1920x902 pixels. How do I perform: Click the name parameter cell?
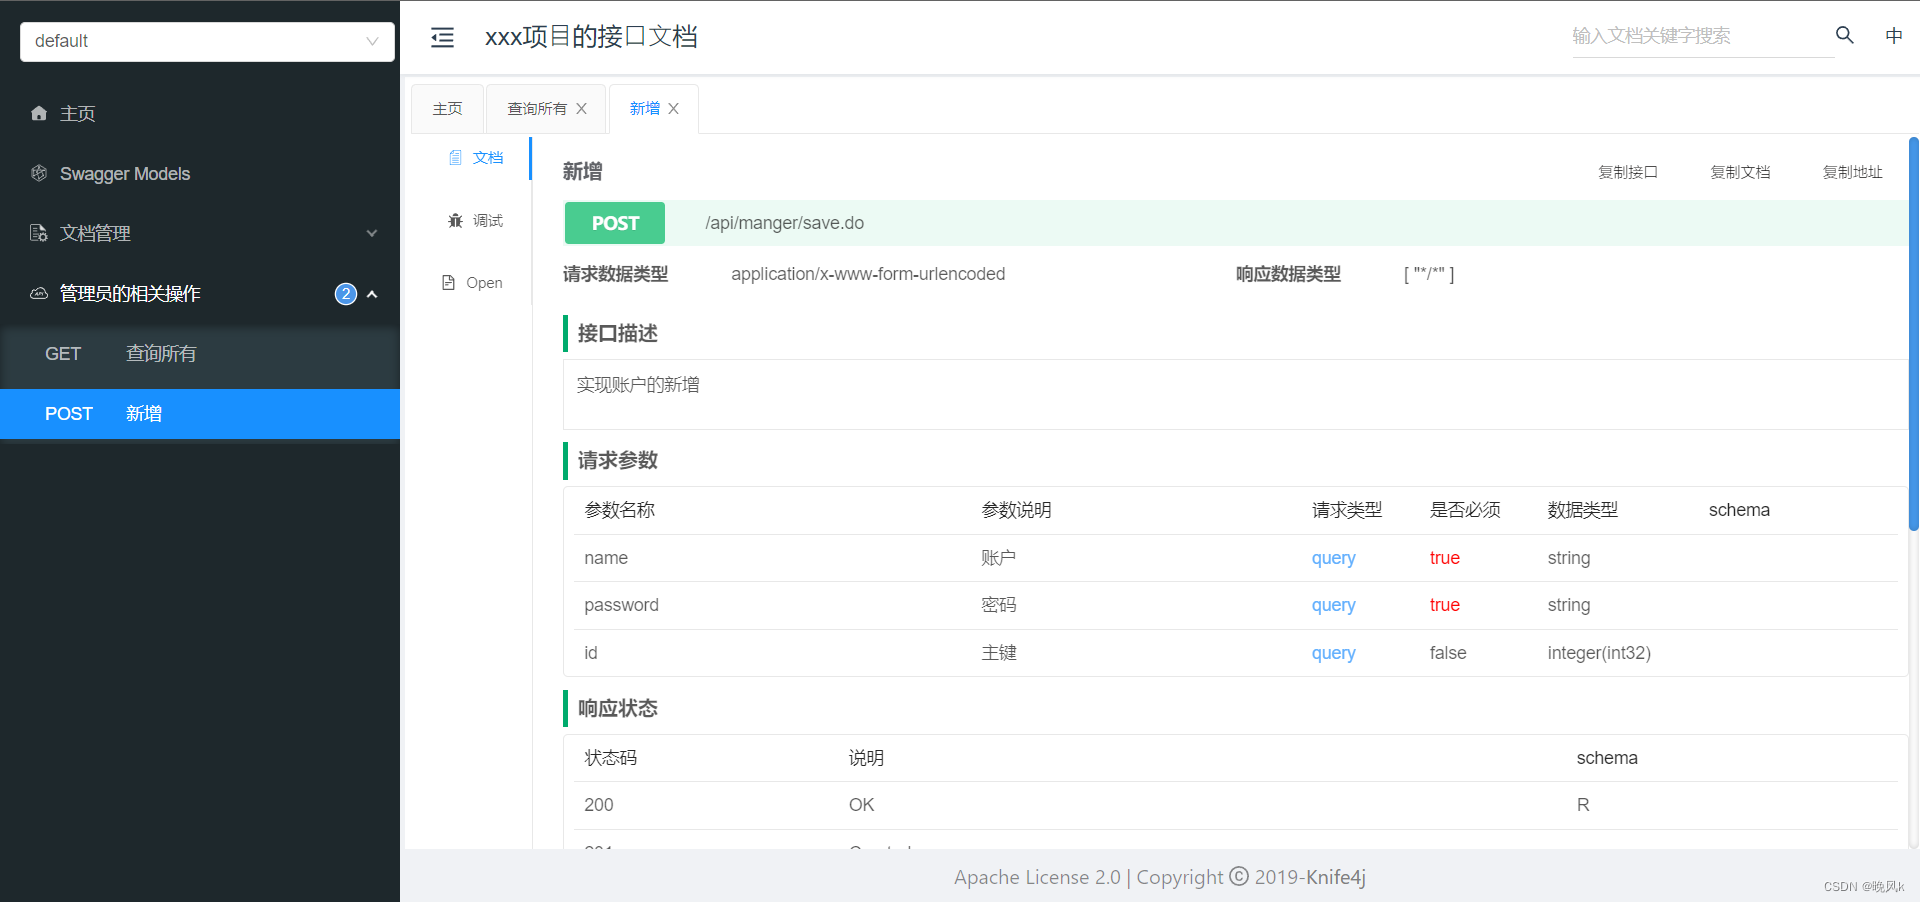(x=606, y=558)
